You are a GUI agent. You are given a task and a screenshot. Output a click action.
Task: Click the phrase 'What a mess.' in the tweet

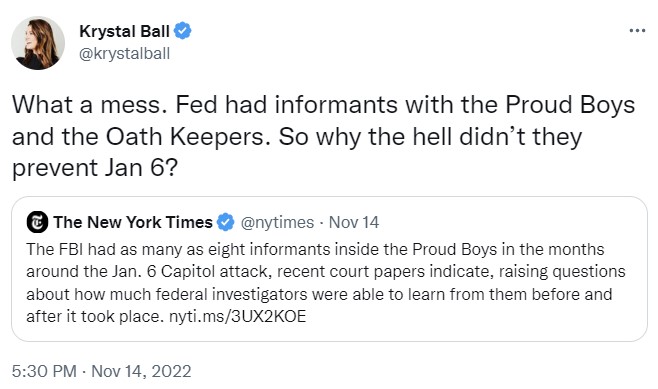(x=86, y=105)
